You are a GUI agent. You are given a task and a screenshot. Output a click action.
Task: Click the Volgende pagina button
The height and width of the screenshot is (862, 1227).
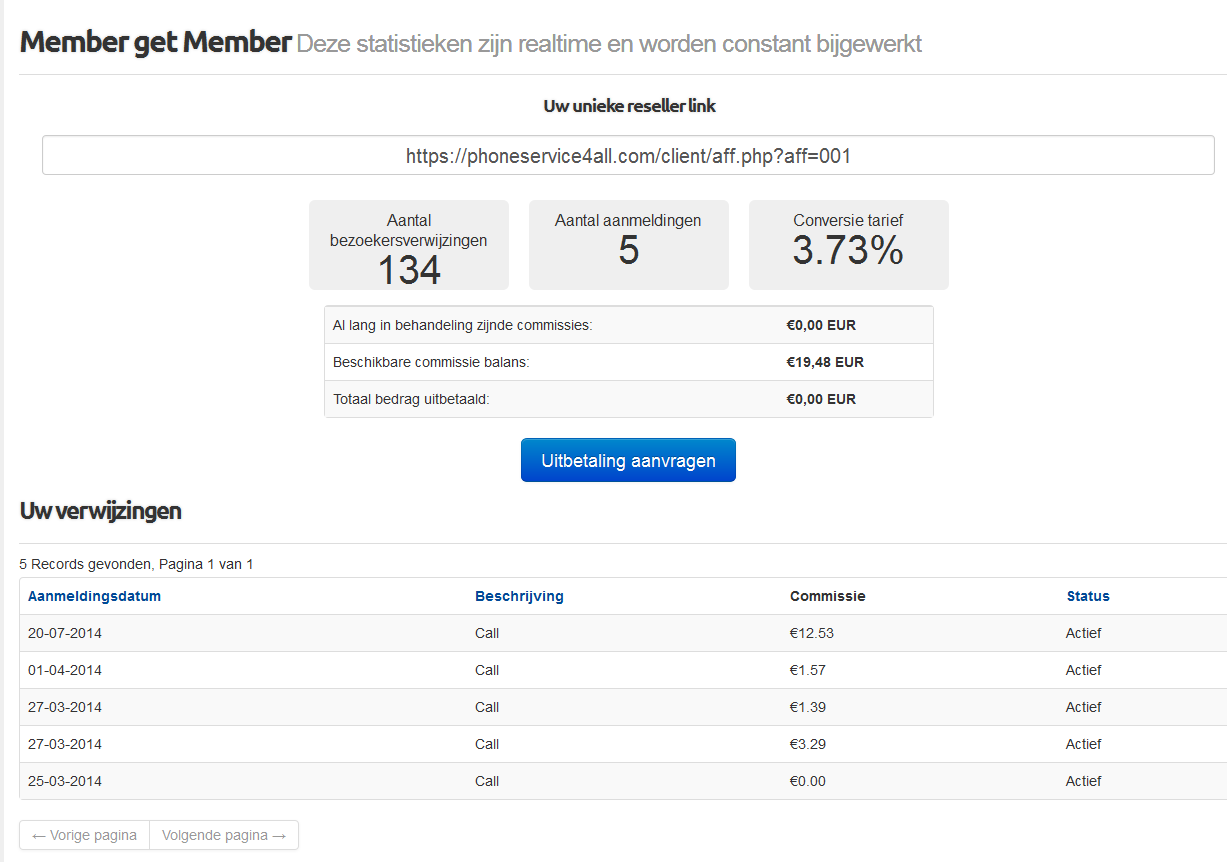(x=223, y=834)
